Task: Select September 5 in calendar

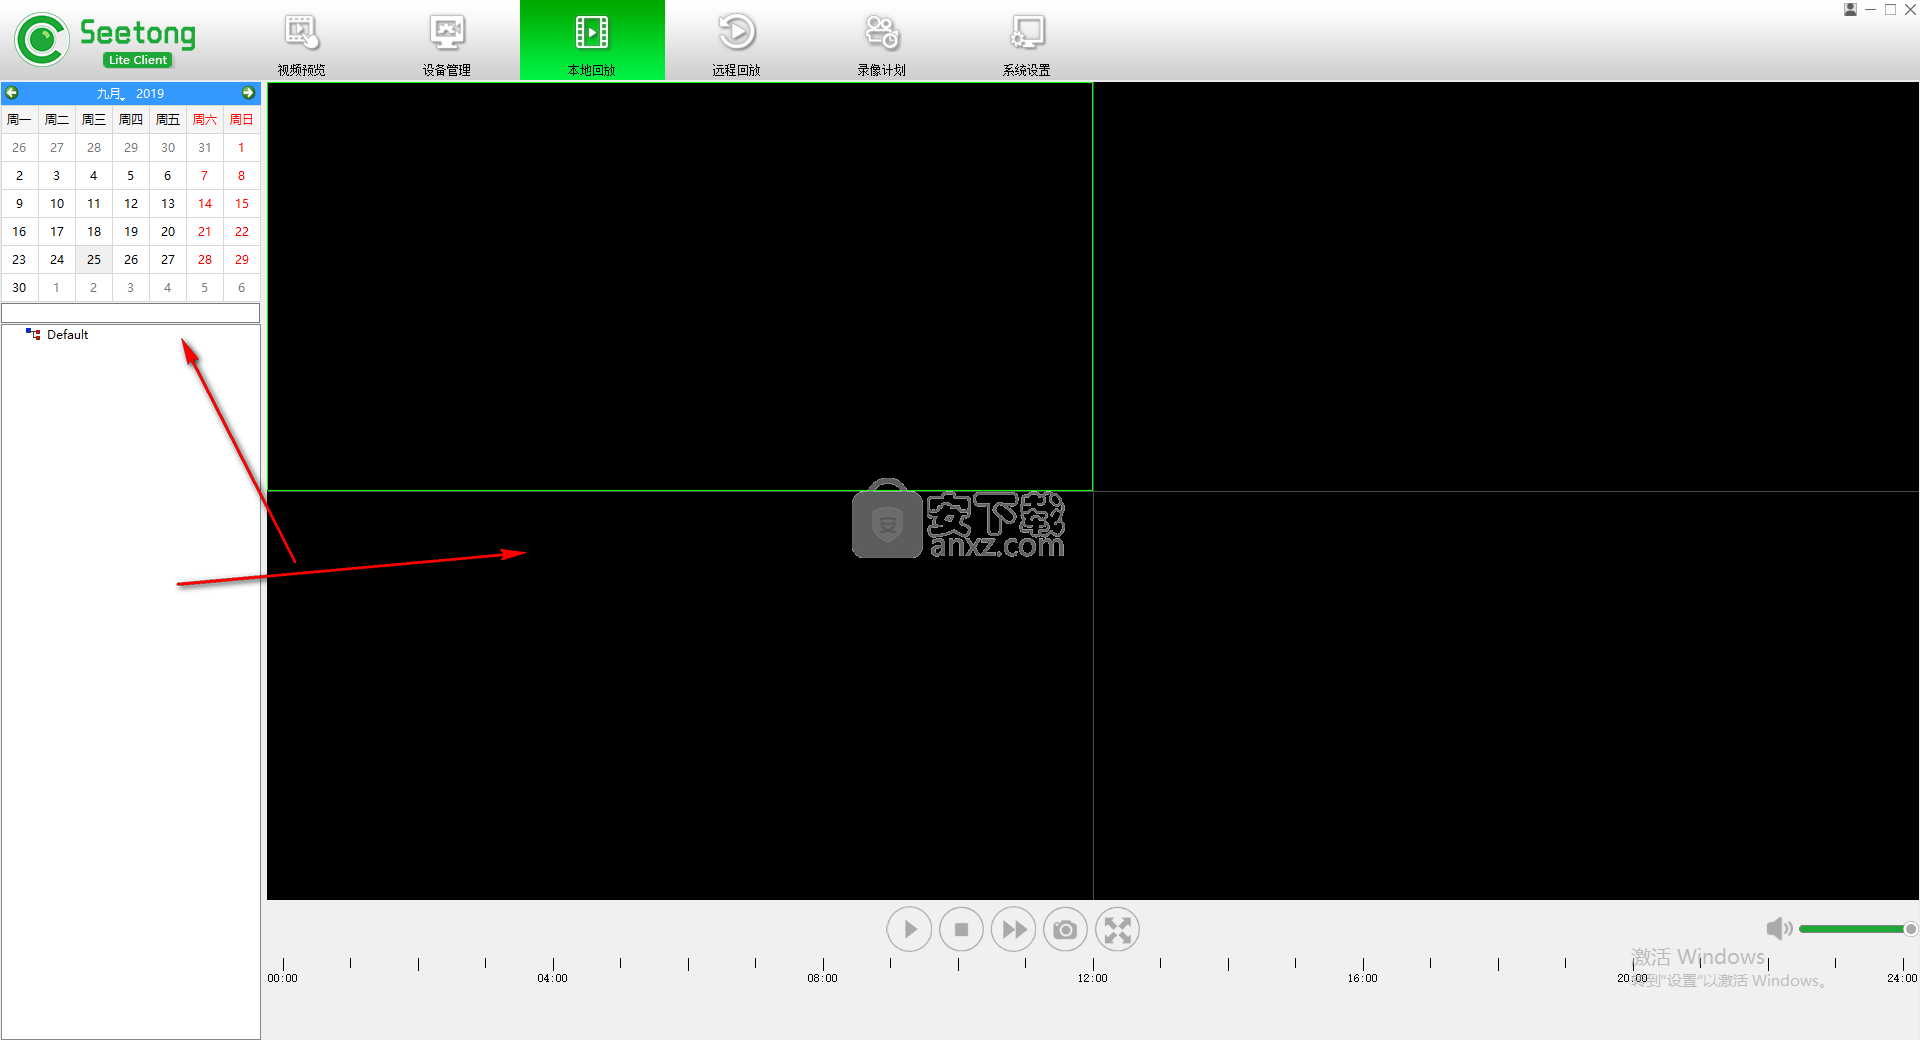Action: (x=131, y=175)
